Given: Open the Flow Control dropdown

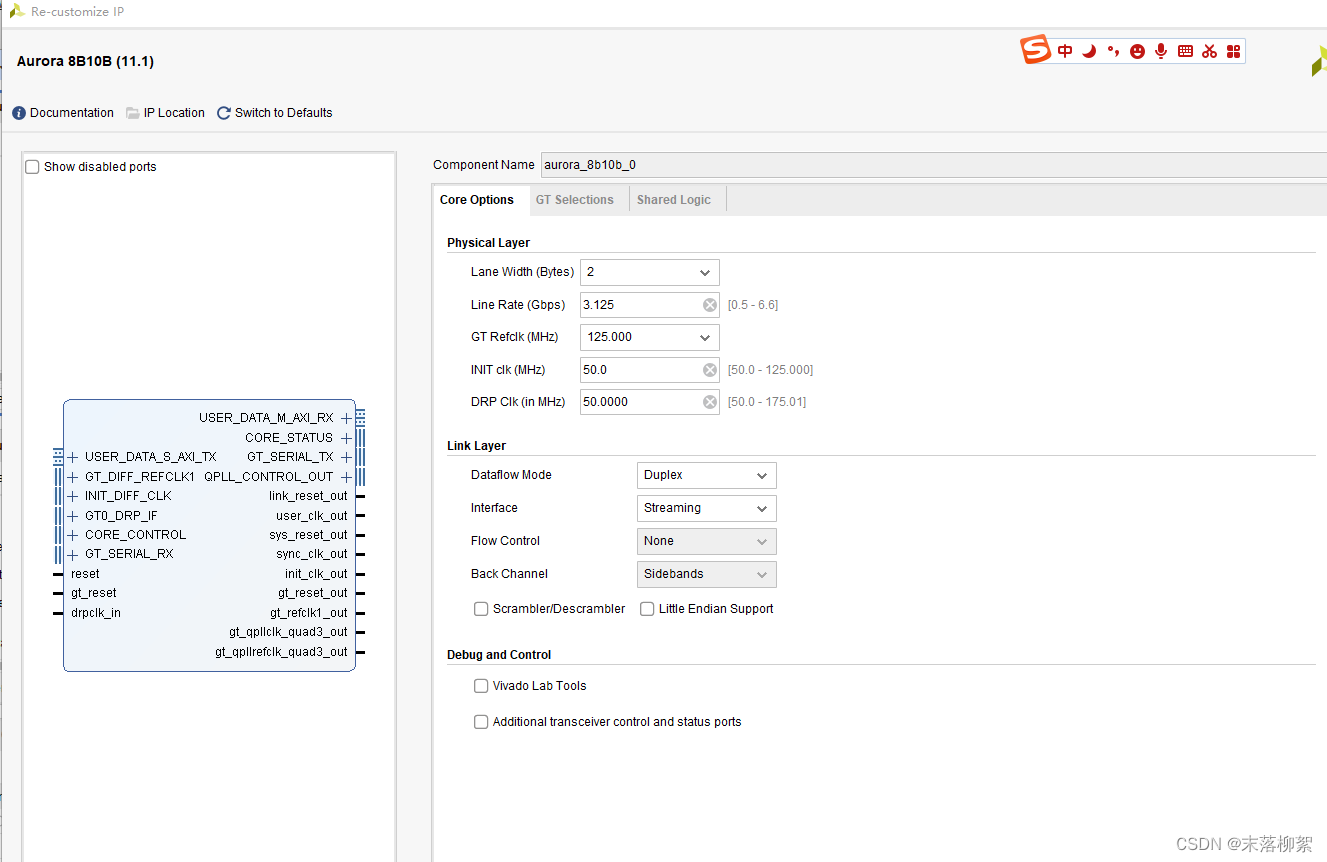Looking at the screenshot, I should pyautogui.click(x=706, y=541).
